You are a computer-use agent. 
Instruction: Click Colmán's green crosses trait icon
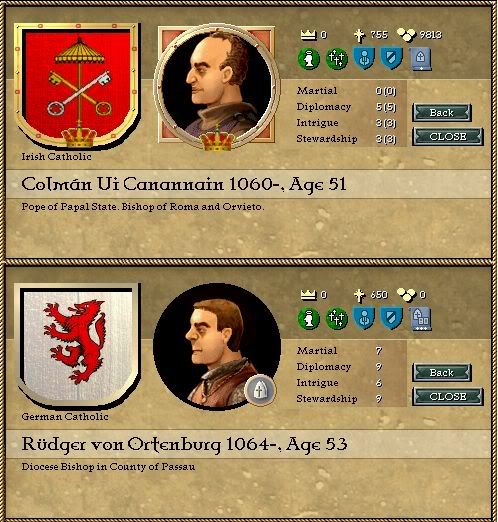click(337, 59)
